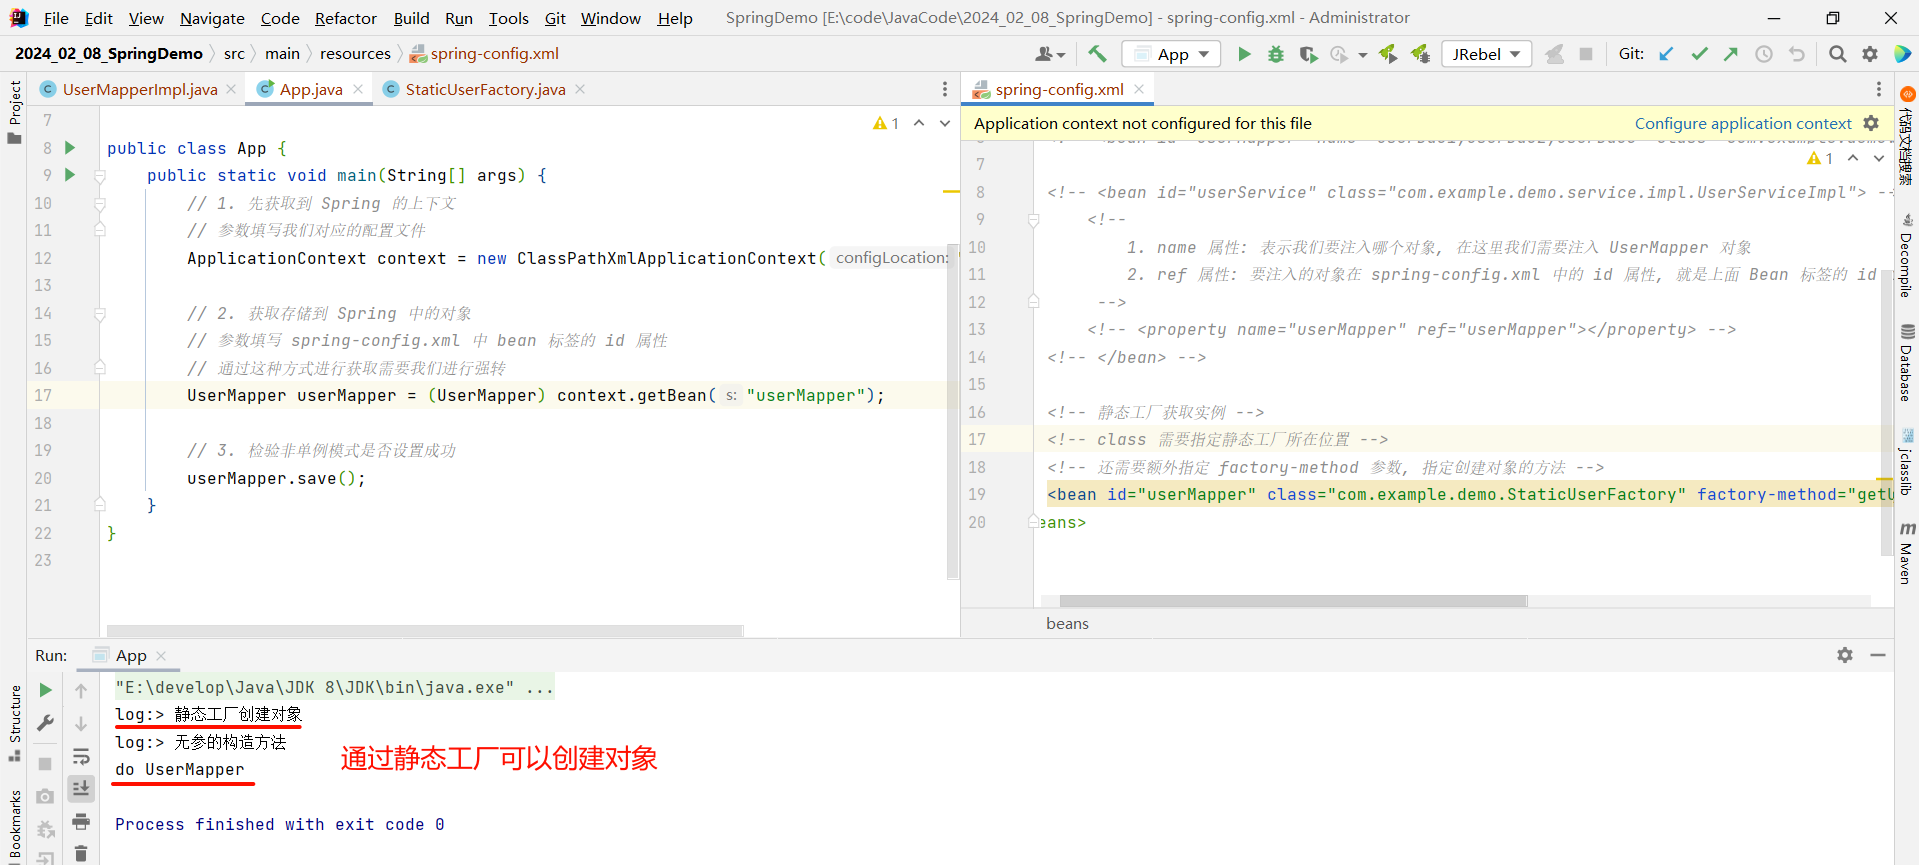This screenshot has height=865, width=1919.
Task: Open the Refactor menu
Action: click(345, 18)
